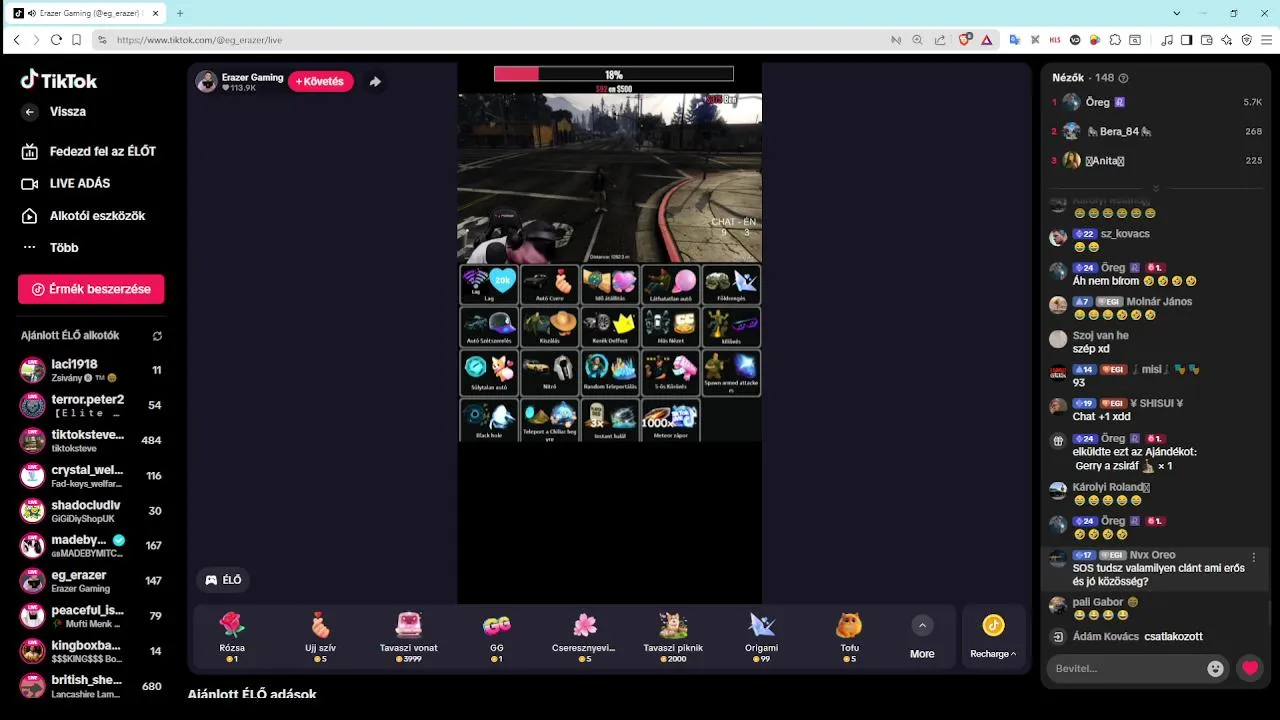Send a Tofu gift

(849, 636)
